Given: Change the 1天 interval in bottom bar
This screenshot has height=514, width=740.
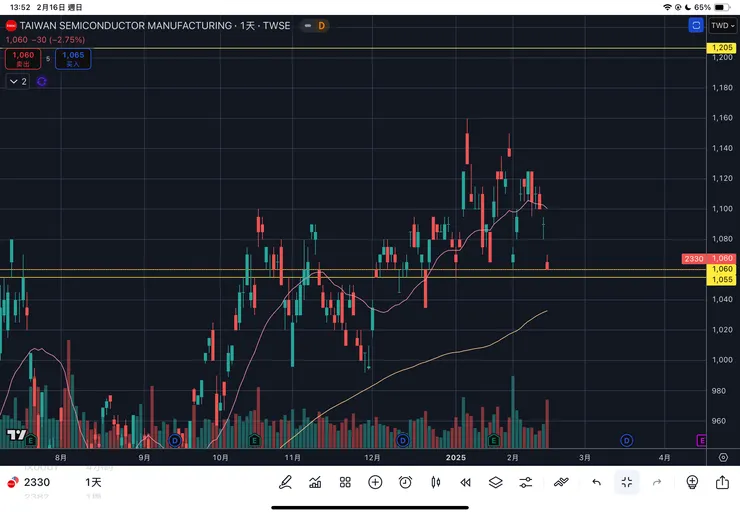Looking at the screenshot, I should 93,482.
